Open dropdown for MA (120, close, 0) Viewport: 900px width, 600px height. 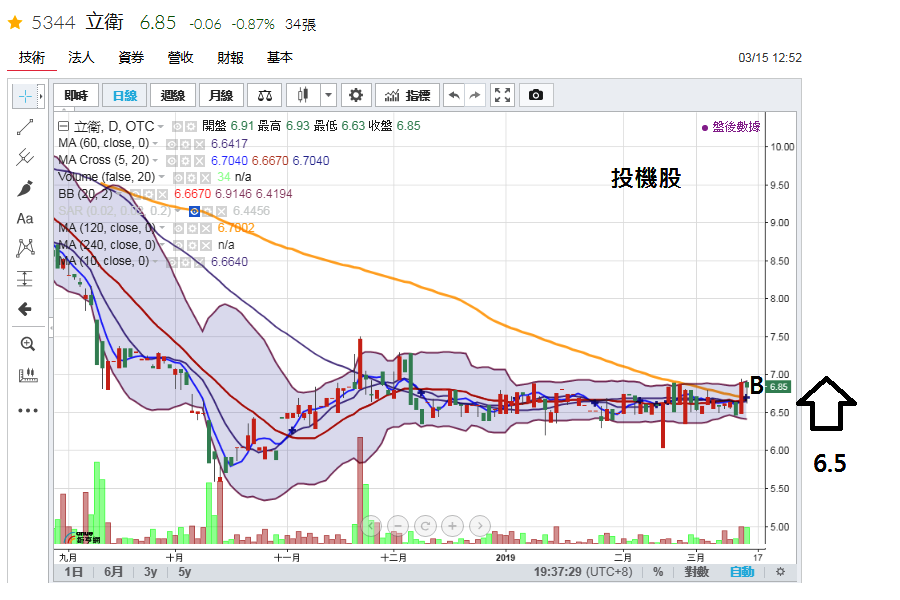point(162,228)
